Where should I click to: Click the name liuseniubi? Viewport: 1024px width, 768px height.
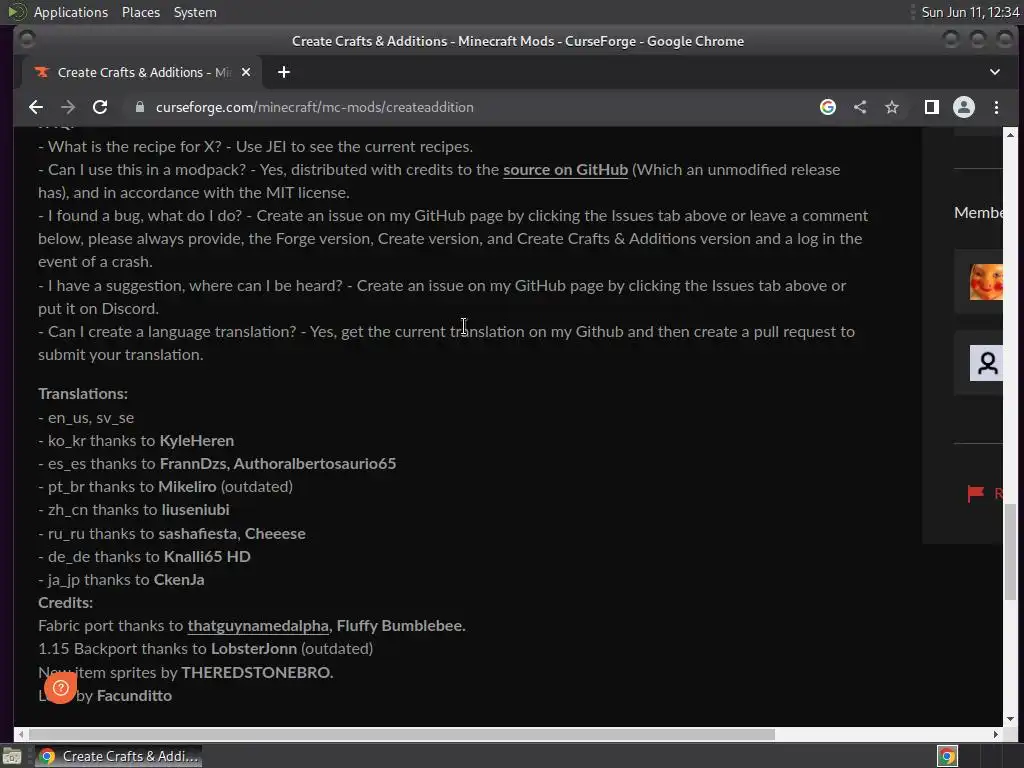[195, 509]
